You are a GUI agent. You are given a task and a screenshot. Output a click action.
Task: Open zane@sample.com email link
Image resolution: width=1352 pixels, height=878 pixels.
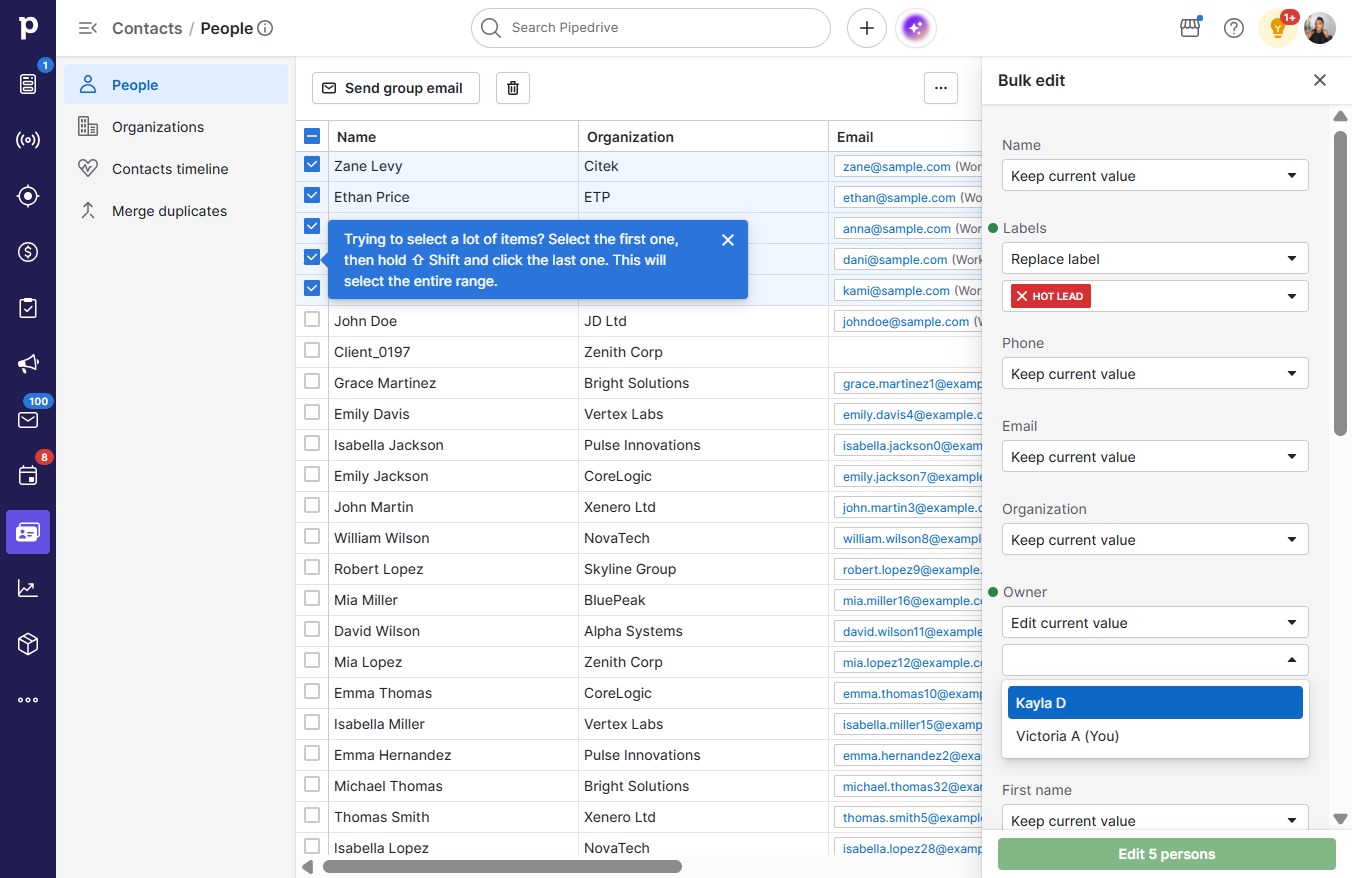(x=896, y=167)
